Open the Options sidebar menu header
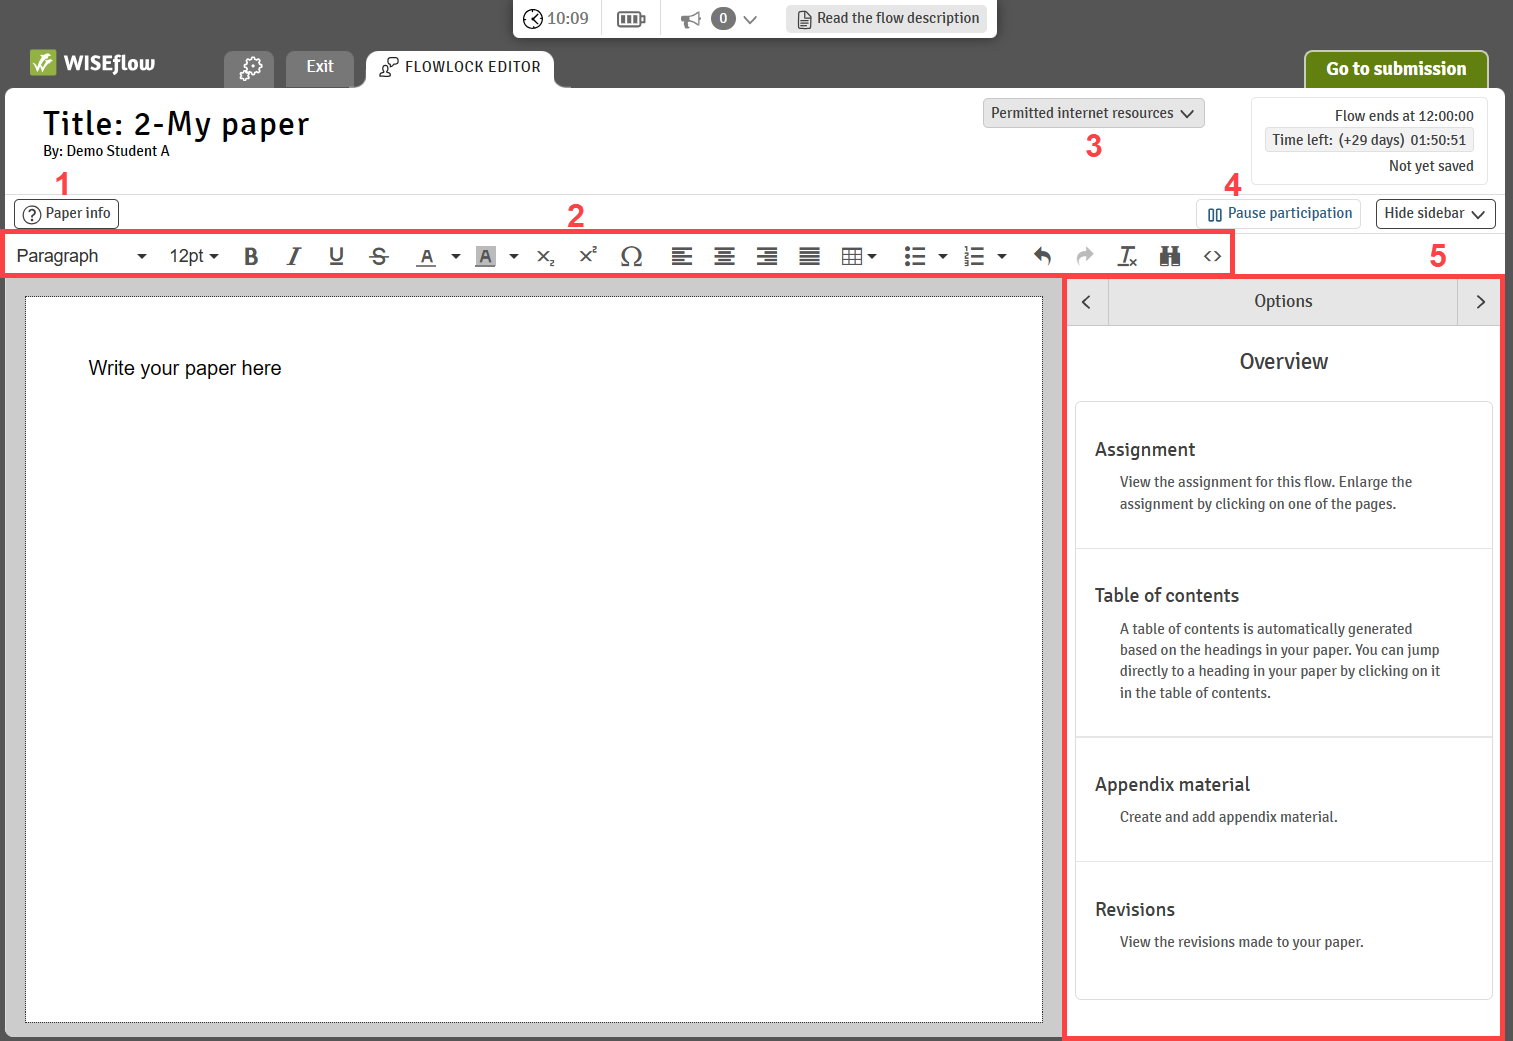This screenshot has height=1041, width=1513. coord(1283,302)
